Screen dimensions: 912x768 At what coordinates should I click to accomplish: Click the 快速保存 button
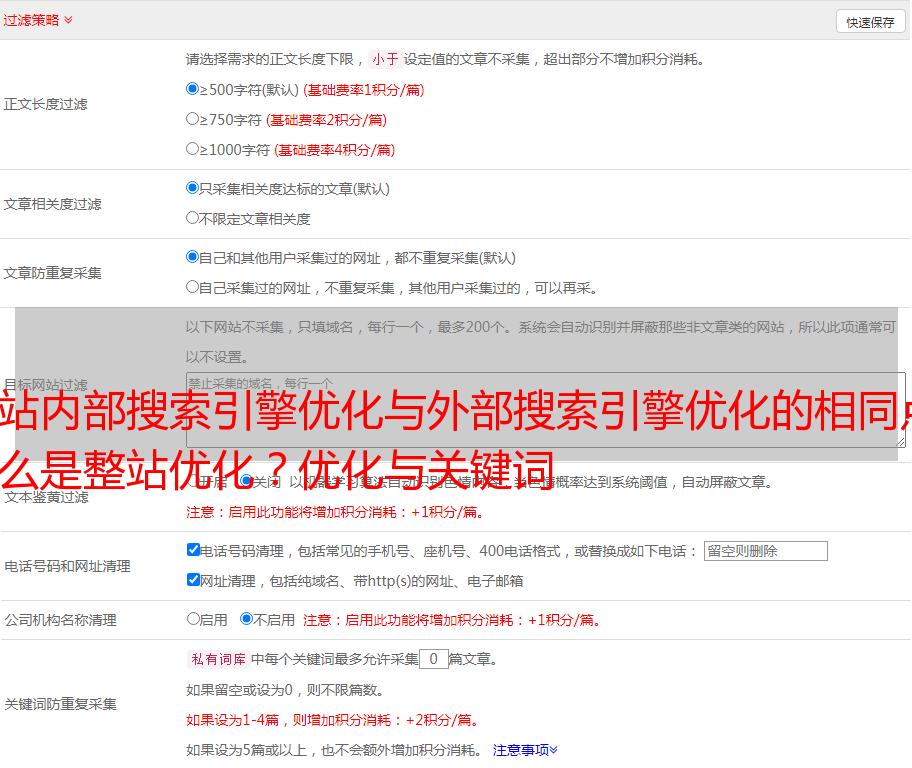tap(870, 22)
